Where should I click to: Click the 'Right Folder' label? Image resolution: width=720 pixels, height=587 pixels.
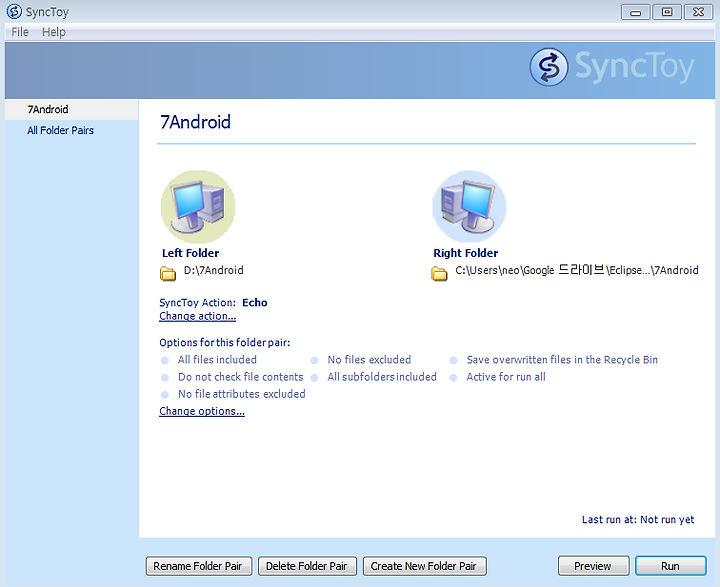pyautogui.click(x=466, y=253)
